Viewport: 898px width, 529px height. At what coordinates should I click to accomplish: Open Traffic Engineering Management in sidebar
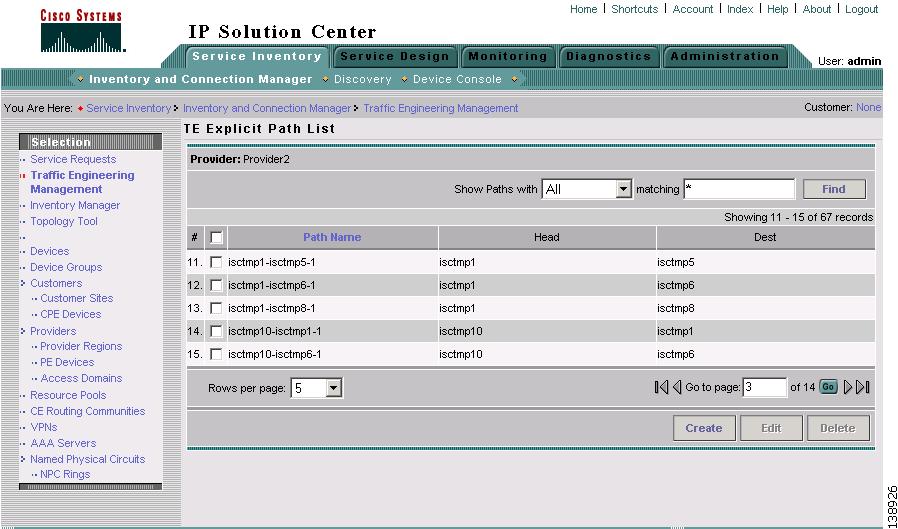(82, 182)
